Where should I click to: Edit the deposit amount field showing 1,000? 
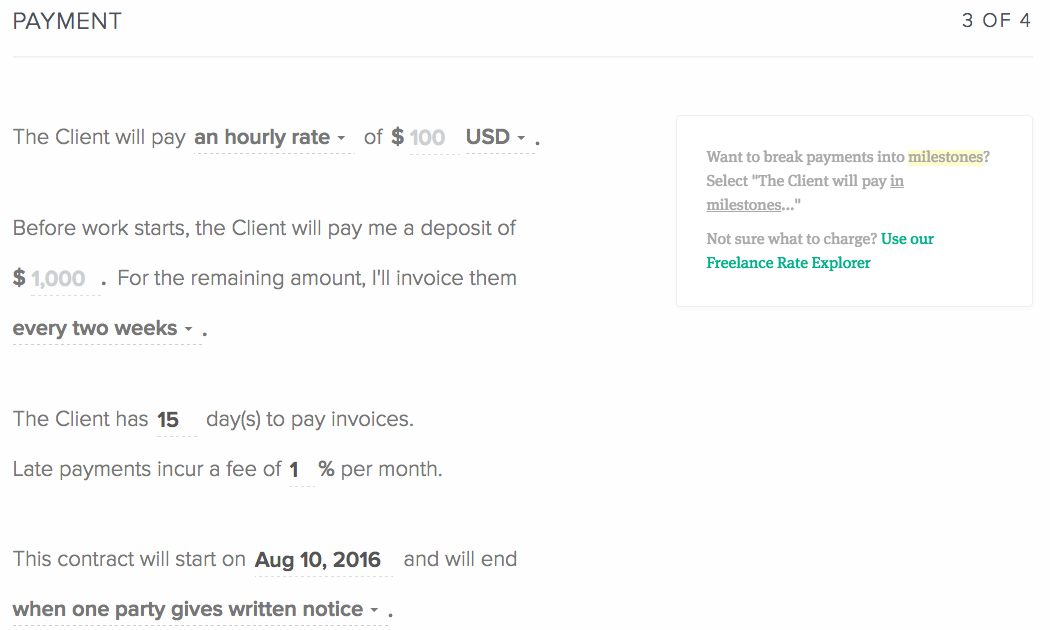point(58,279)
